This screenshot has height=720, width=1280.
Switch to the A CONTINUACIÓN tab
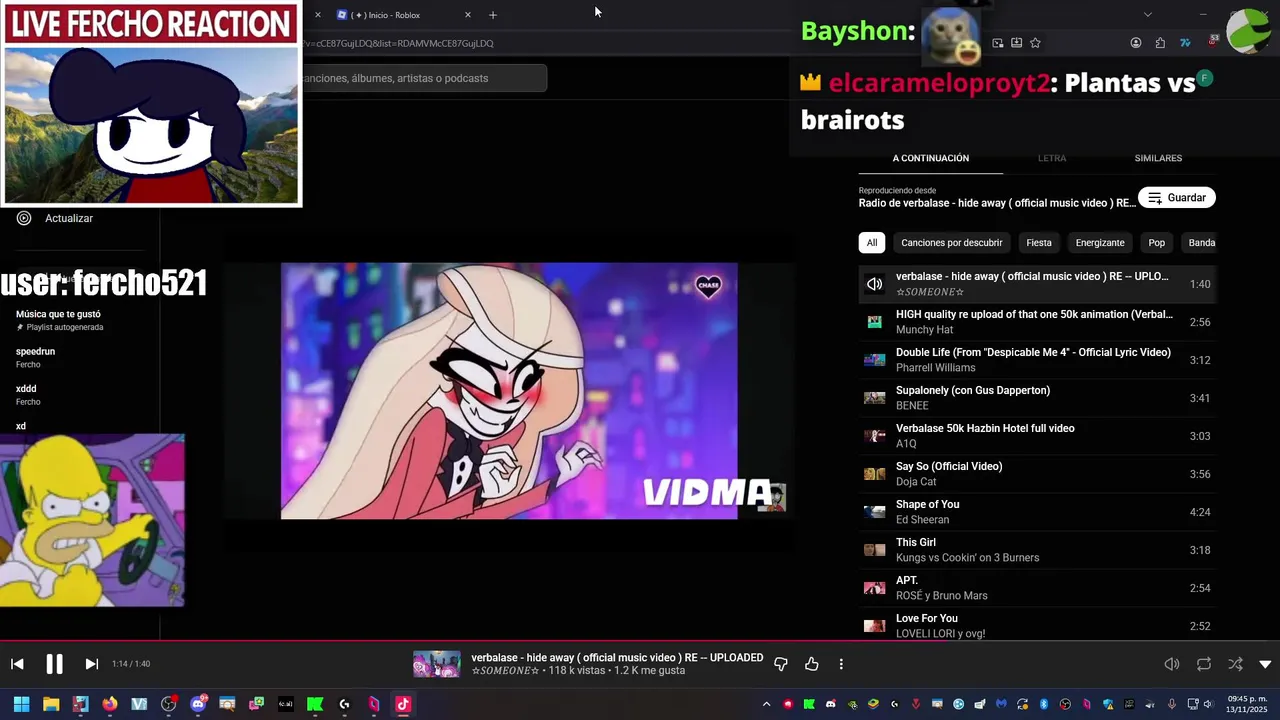click(930, 158)
